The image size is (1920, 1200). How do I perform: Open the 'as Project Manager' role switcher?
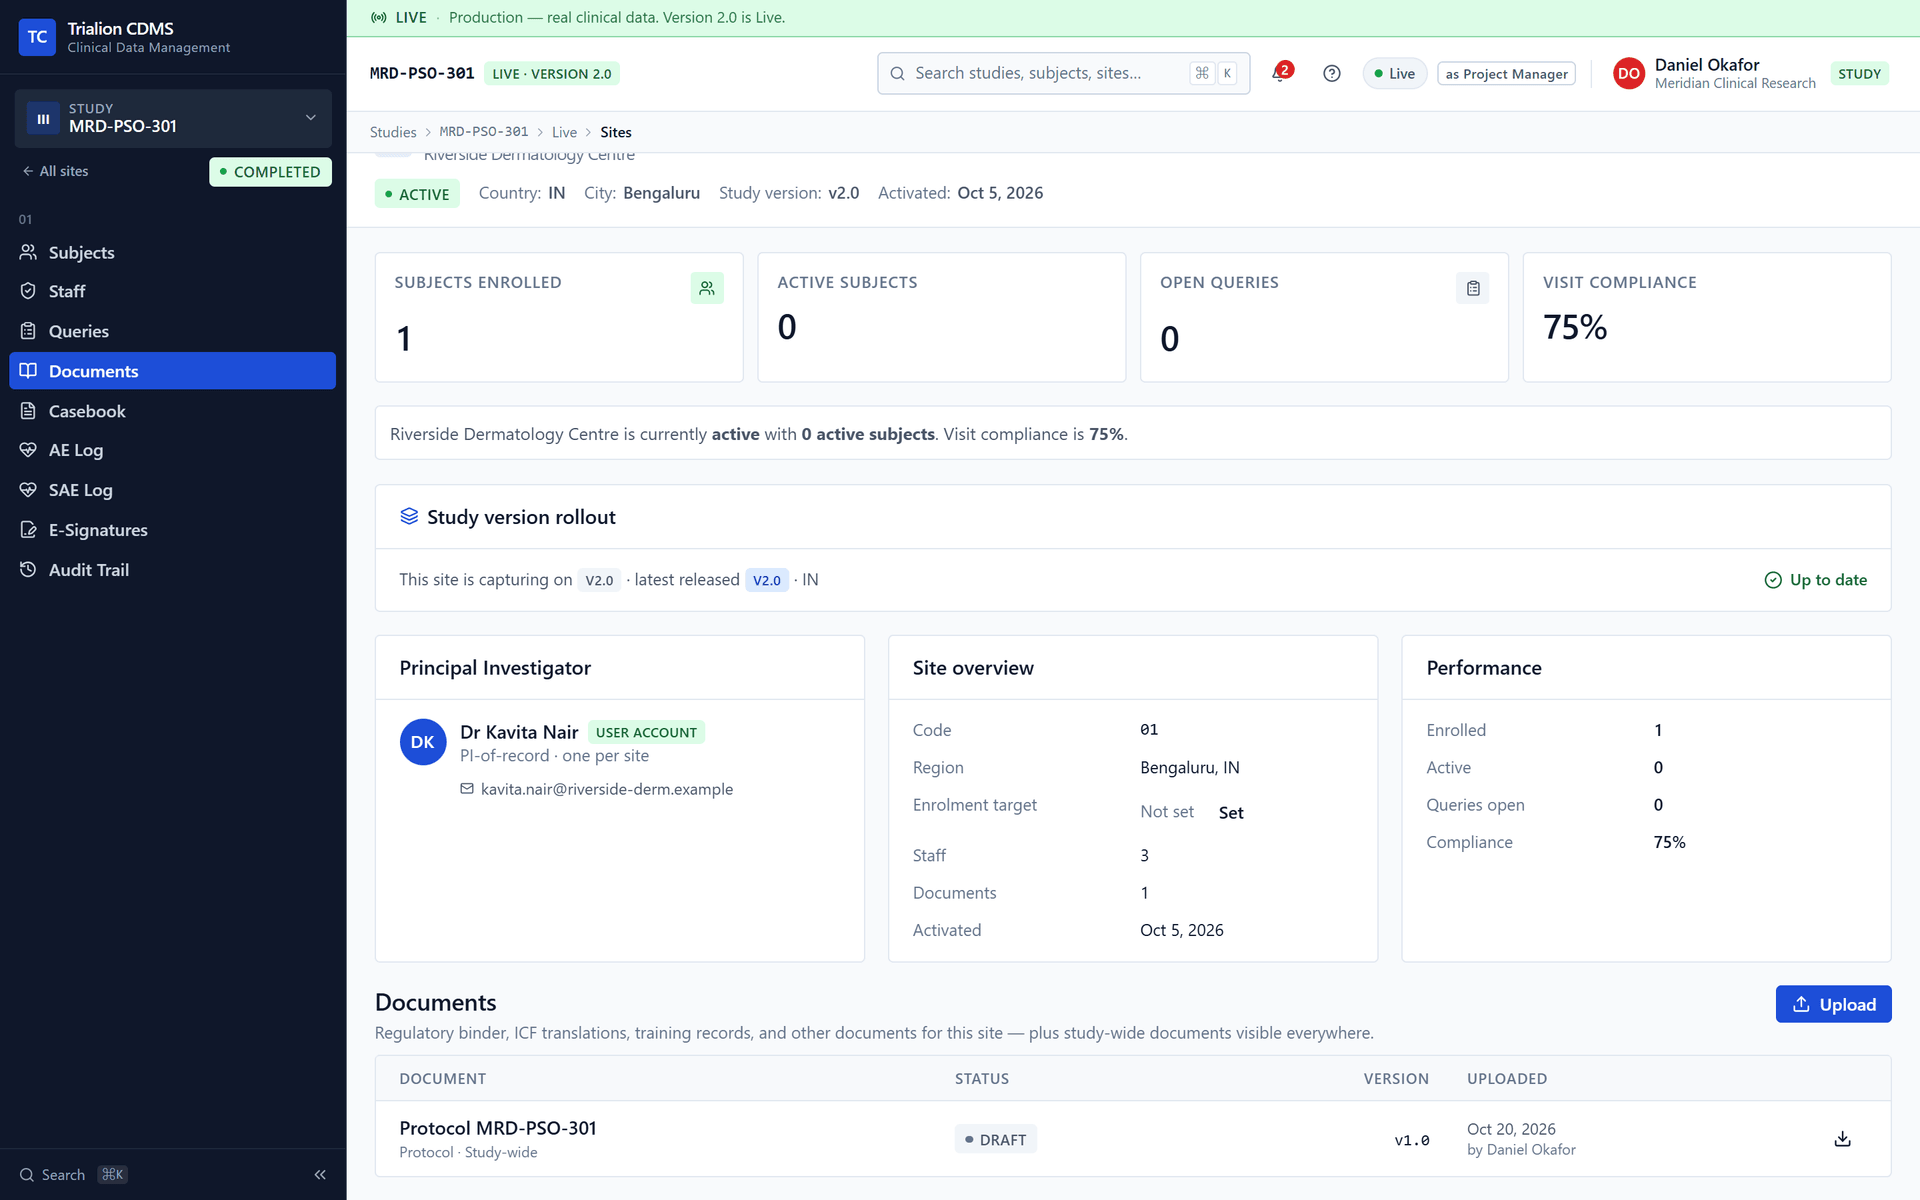tap(1506, 73)
